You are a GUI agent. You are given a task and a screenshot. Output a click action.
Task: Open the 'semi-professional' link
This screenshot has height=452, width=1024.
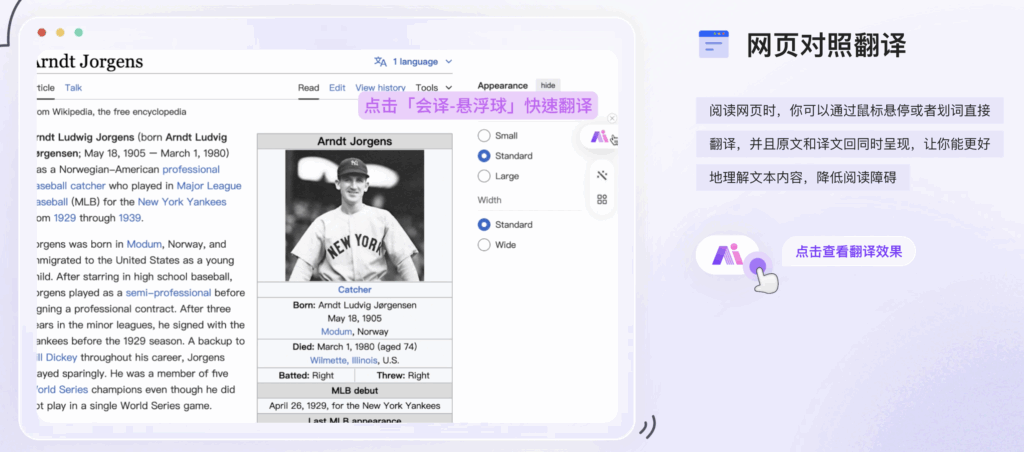pos(168,293)
